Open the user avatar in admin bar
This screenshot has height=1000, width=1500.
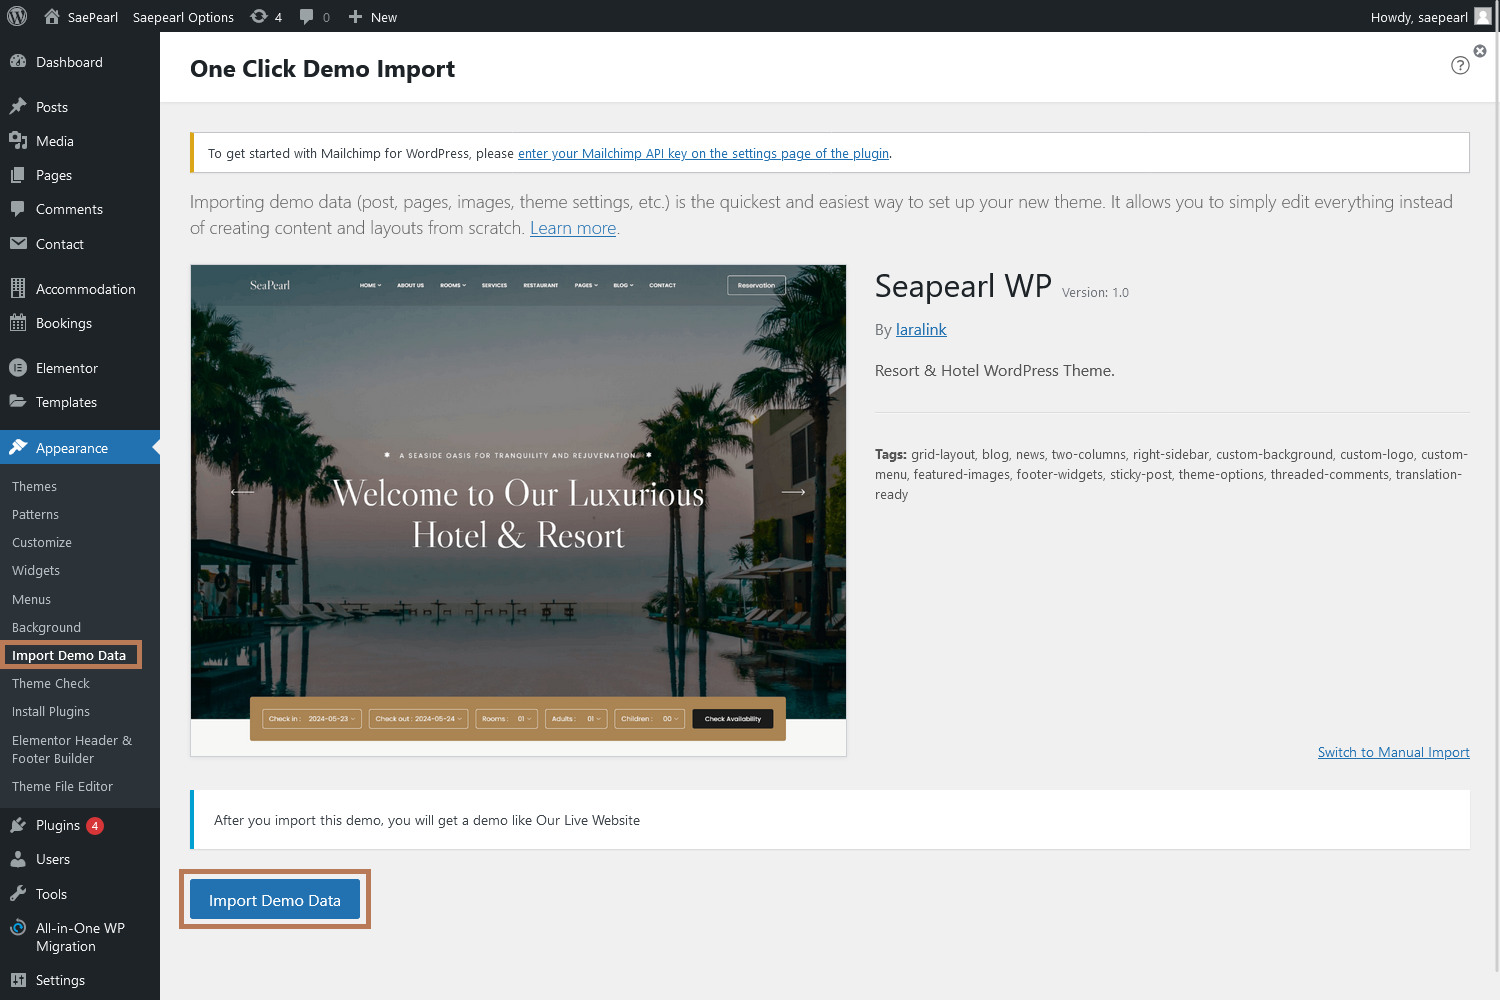1482,16
